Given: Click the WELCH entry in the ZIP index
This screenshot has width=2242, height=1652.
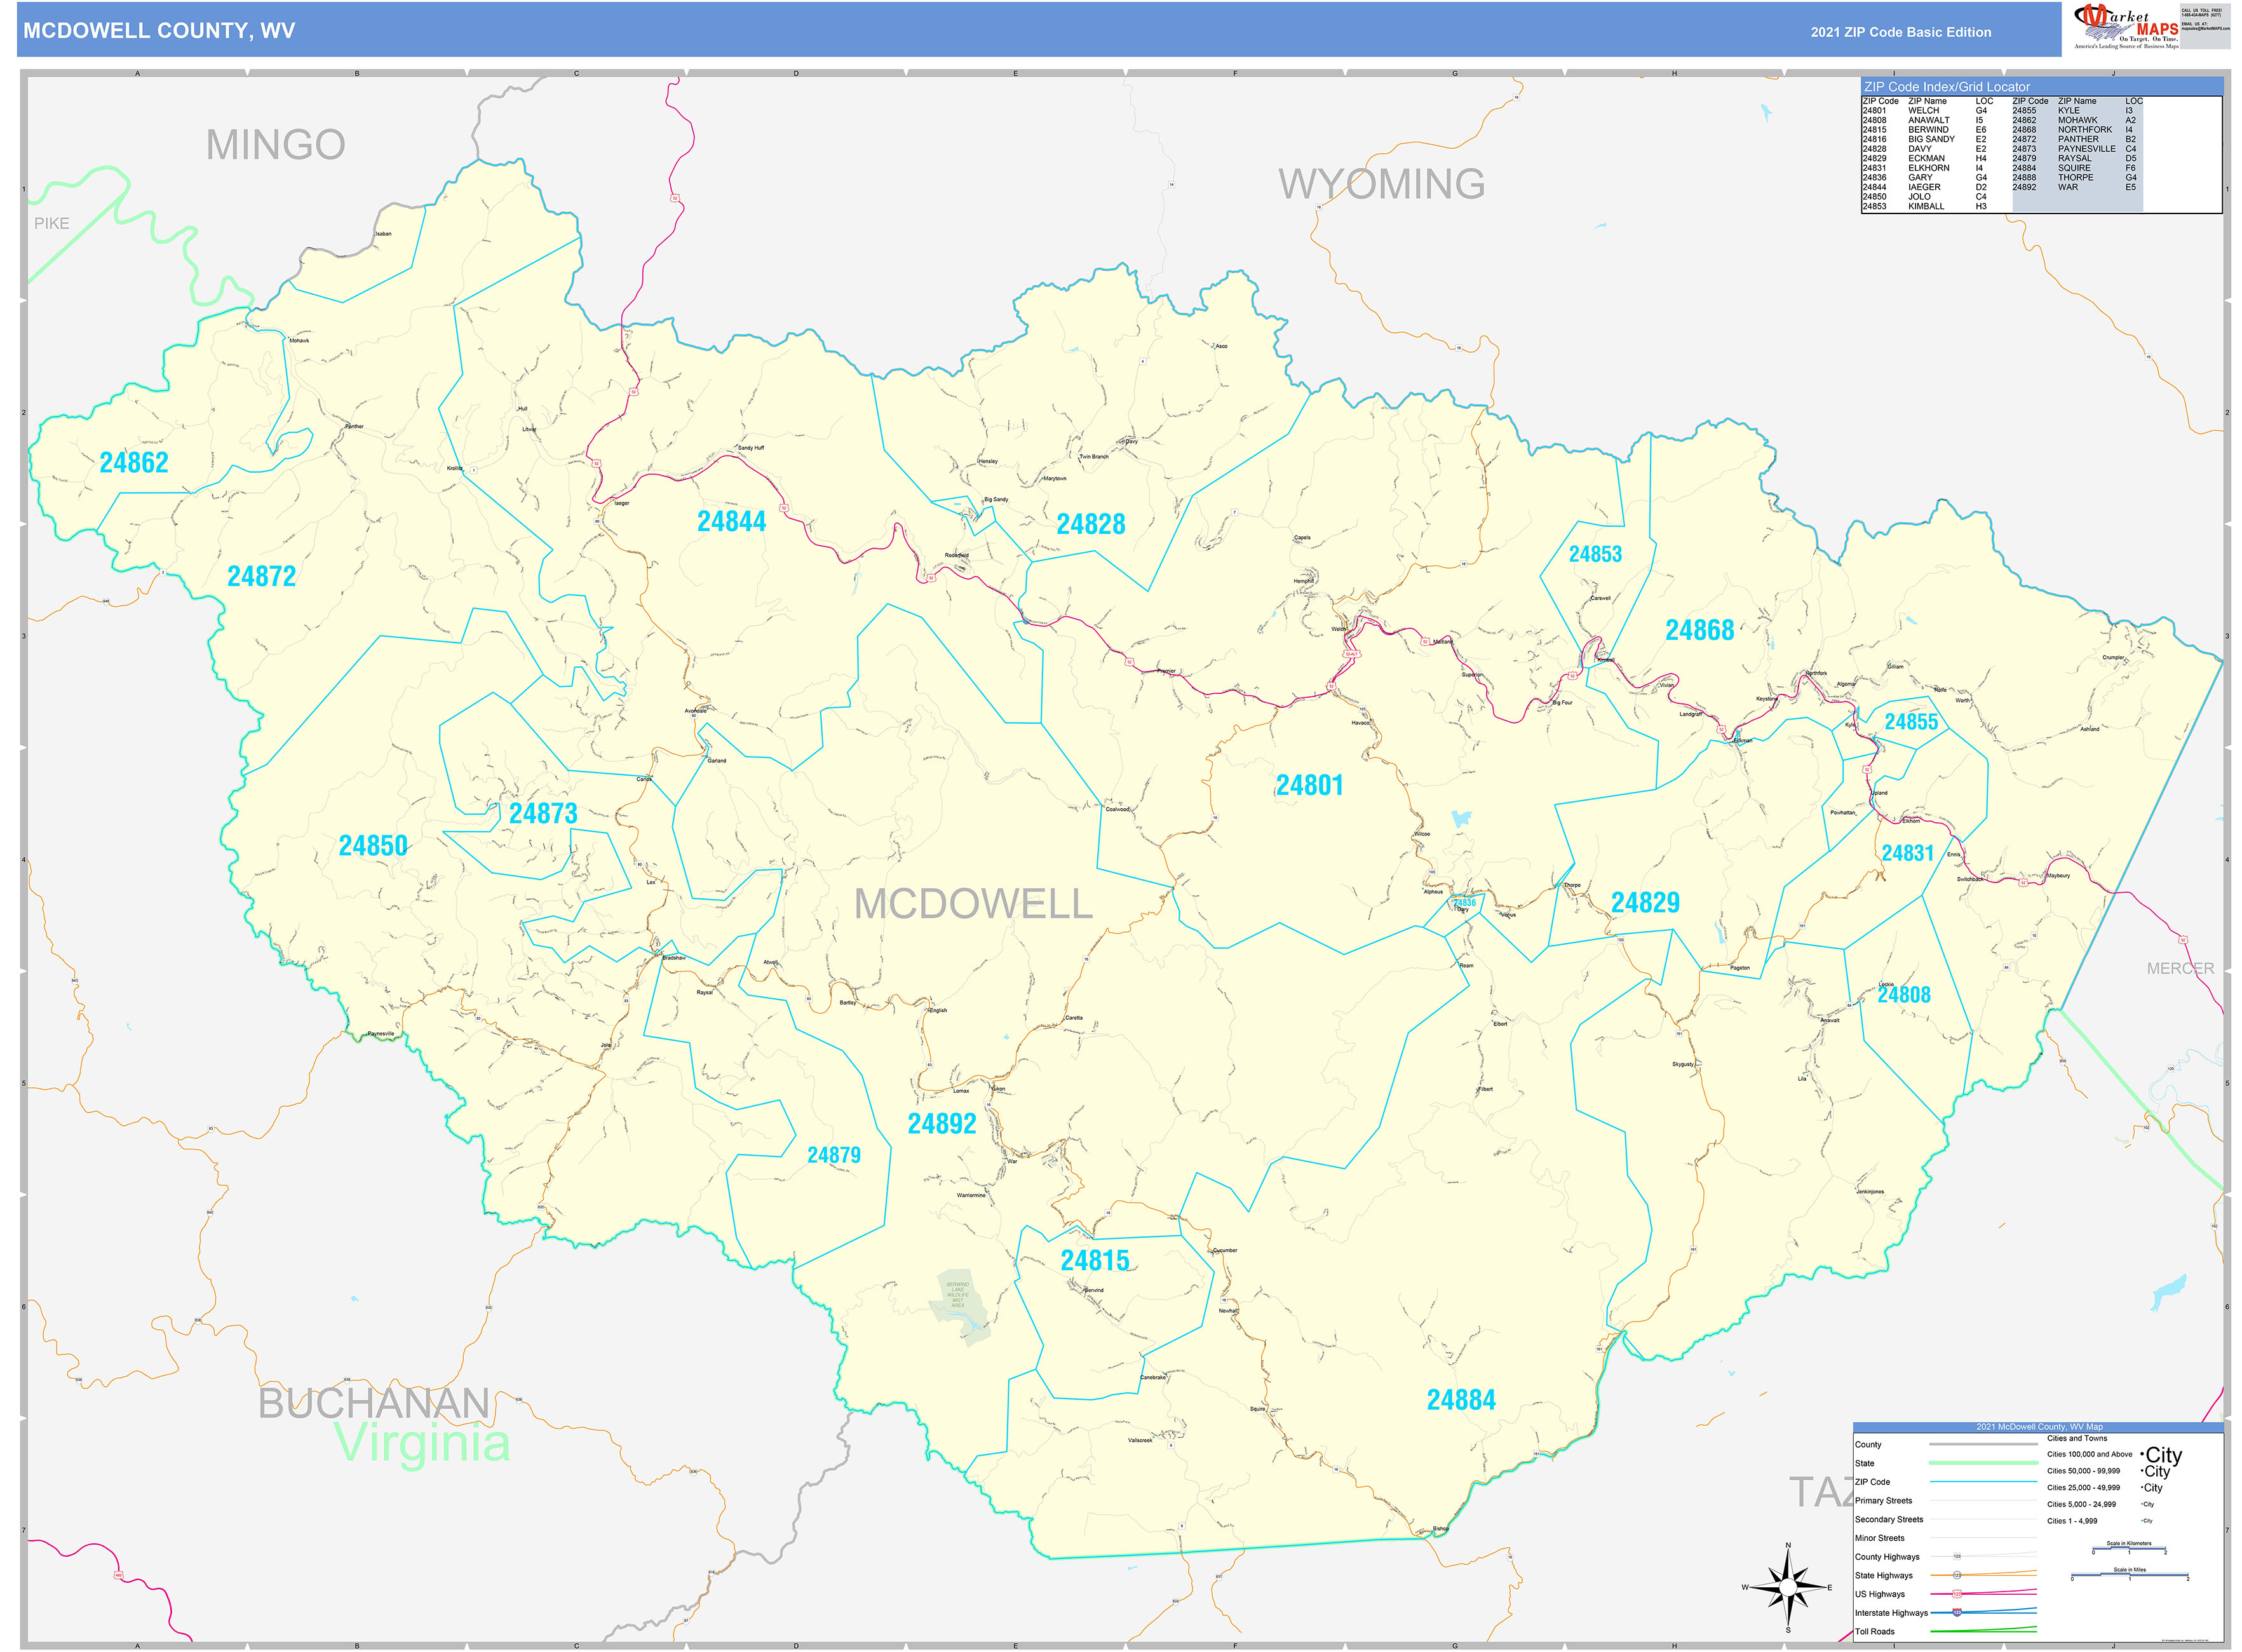Looking at the screenshot, I should [x=1925, y=111].
